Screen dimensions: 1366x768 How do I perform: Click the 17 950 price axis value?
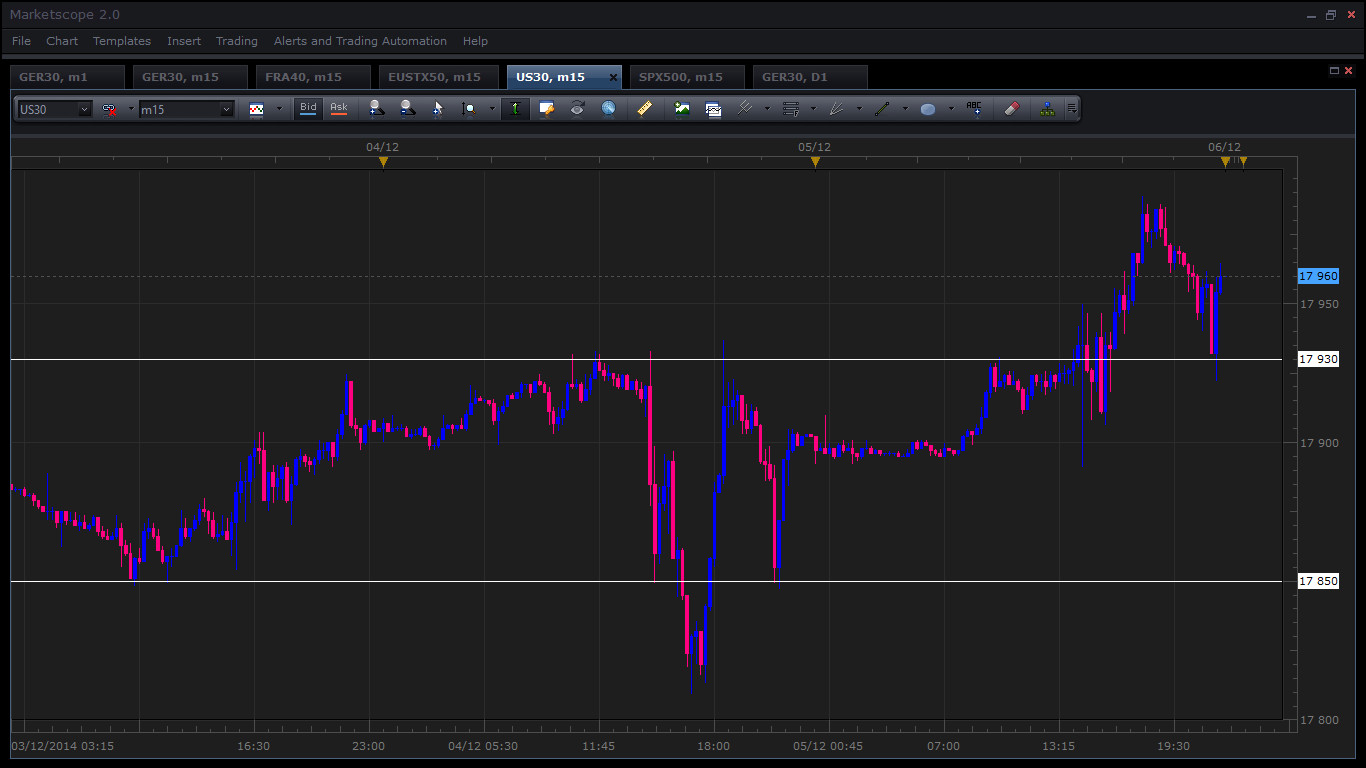click(1319, 304)
